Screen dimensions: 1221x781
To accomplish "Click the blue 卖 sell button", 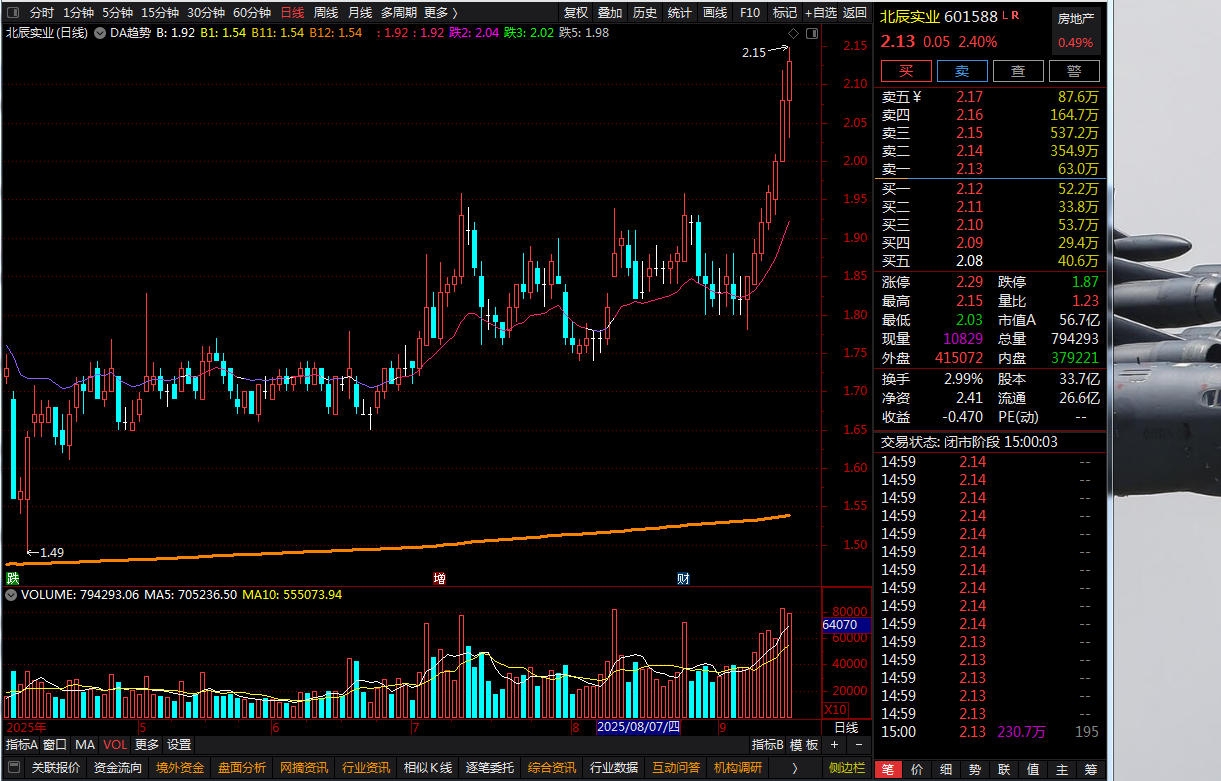I will pyautogui.click(x=962, y=70).
